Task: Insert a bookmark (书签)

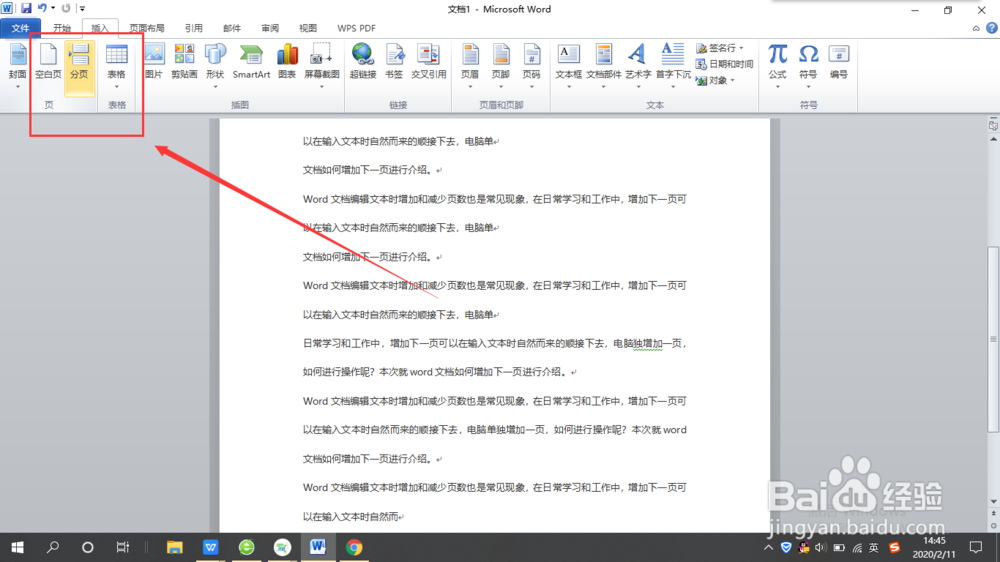Action: (x=394, y=62)
